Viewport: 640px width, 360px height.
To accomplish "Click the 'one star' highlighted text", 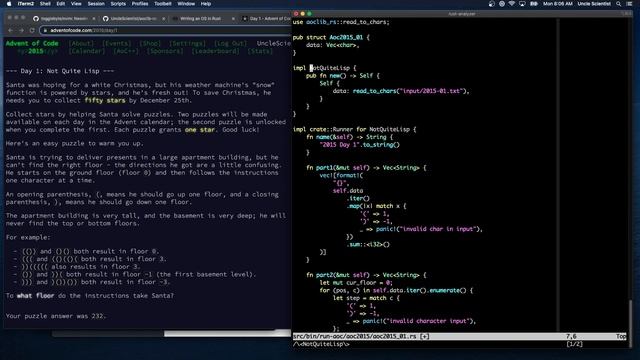I will pyautogui.click(x=200, y=130).
